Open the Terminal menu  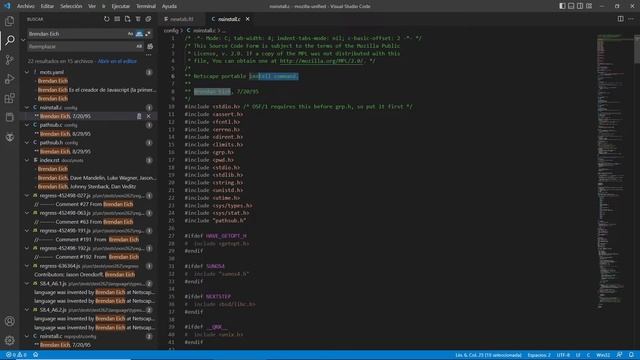(x=146, y=6)
